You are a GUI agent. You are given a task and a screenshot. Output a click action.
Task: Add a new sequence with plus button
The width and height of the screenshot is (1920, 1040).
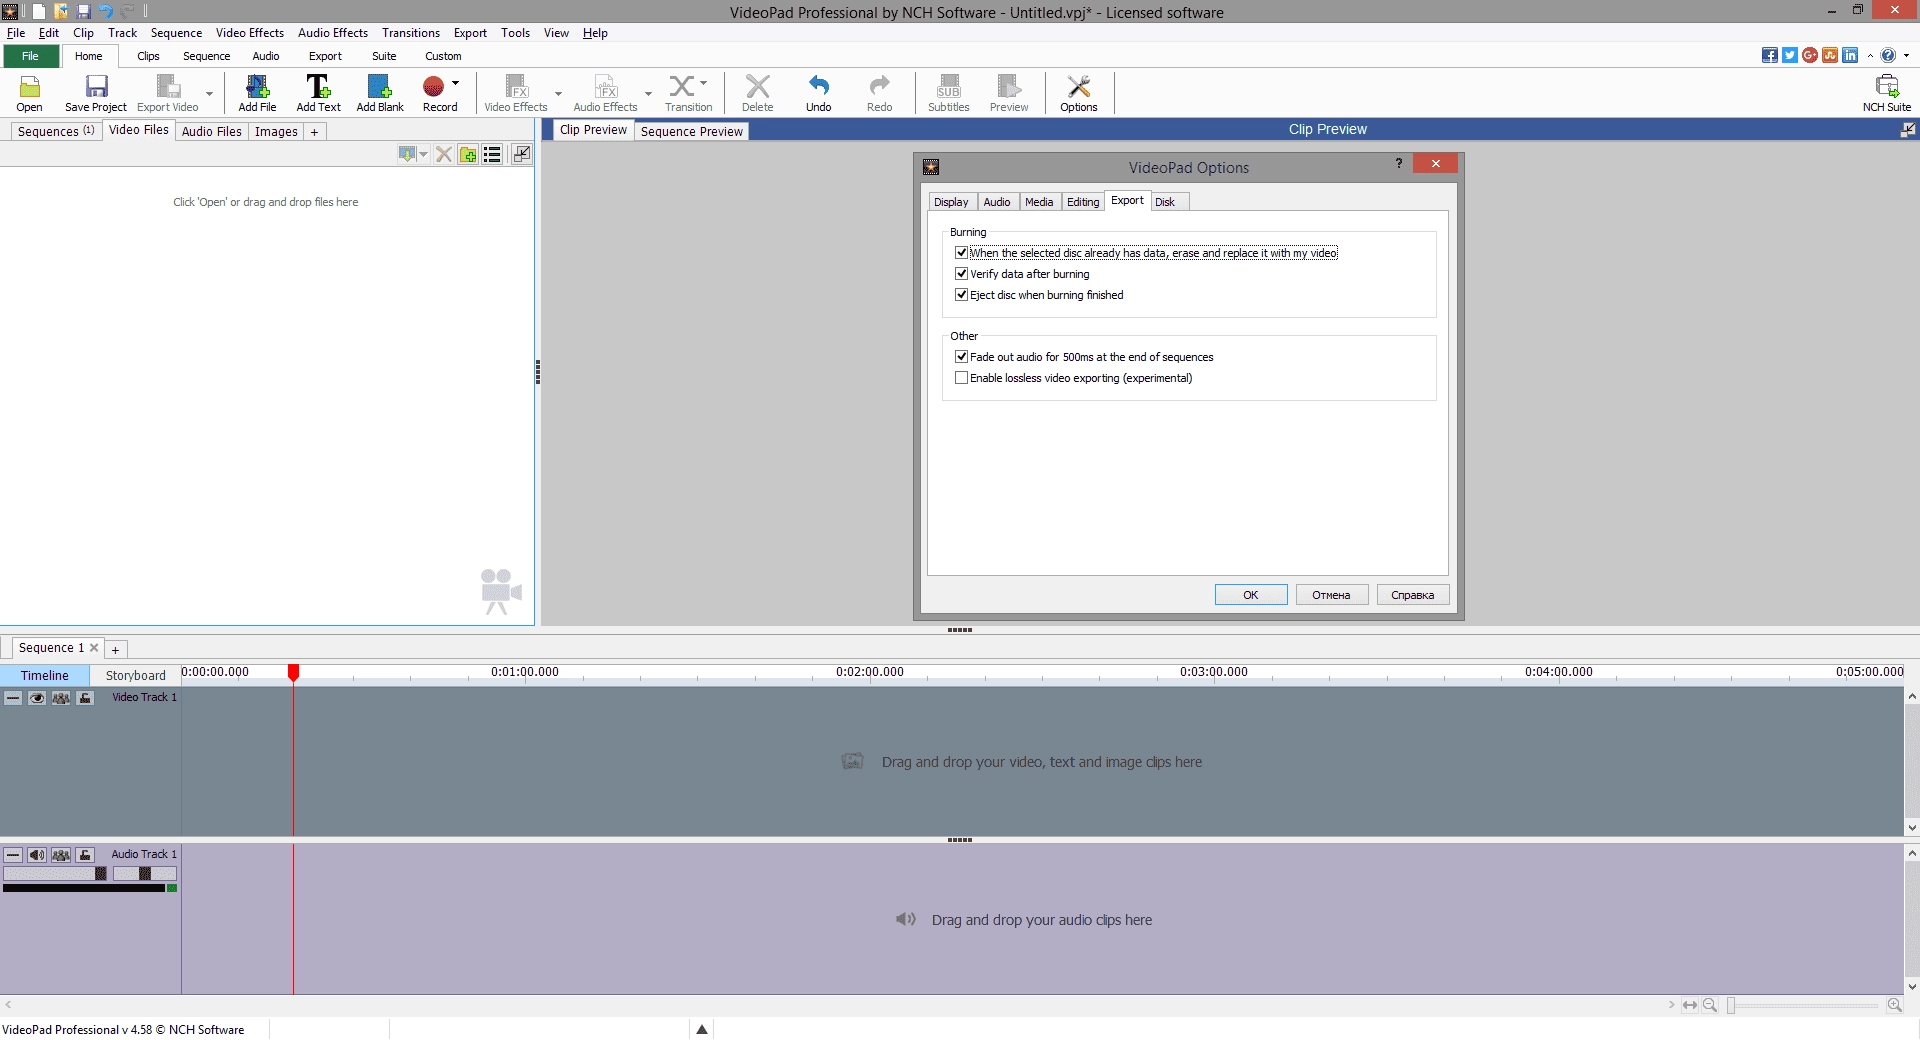pyautogui.click(x=115, y=650)
